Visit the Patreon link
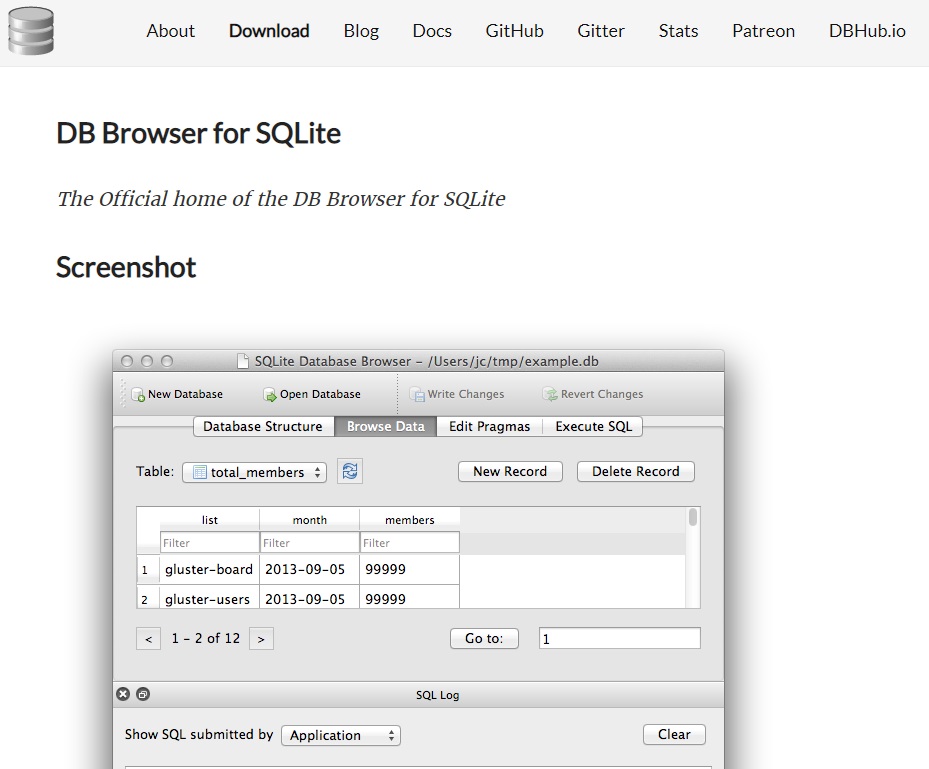The height and width of the screenshot is (769, 929). [x=763, y=31]
